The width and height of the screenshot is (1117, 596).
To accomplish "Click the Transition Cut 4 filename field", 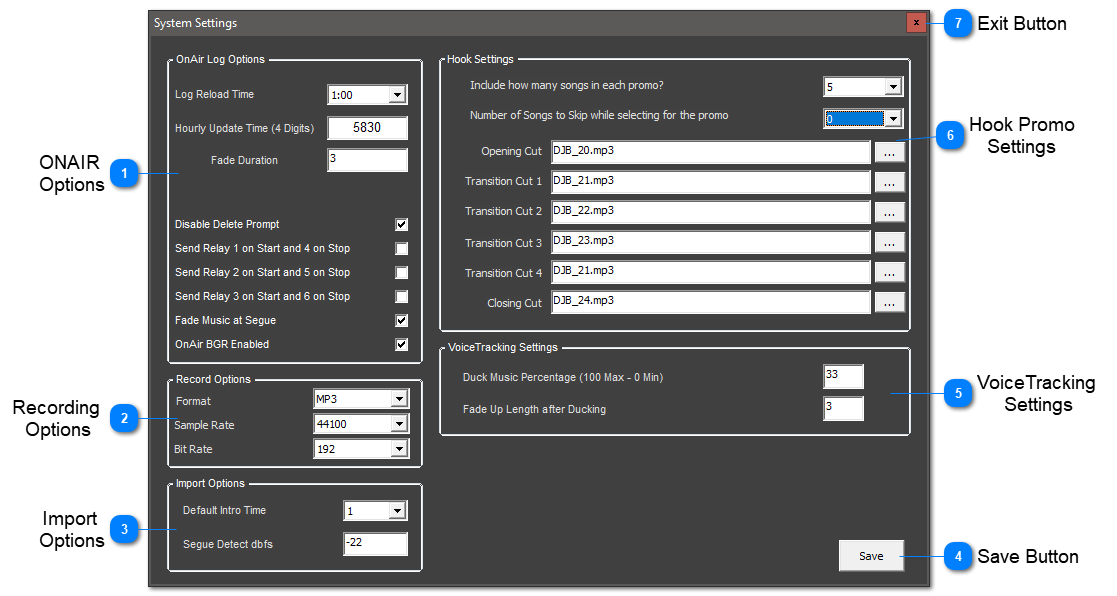I will [711, 272].
